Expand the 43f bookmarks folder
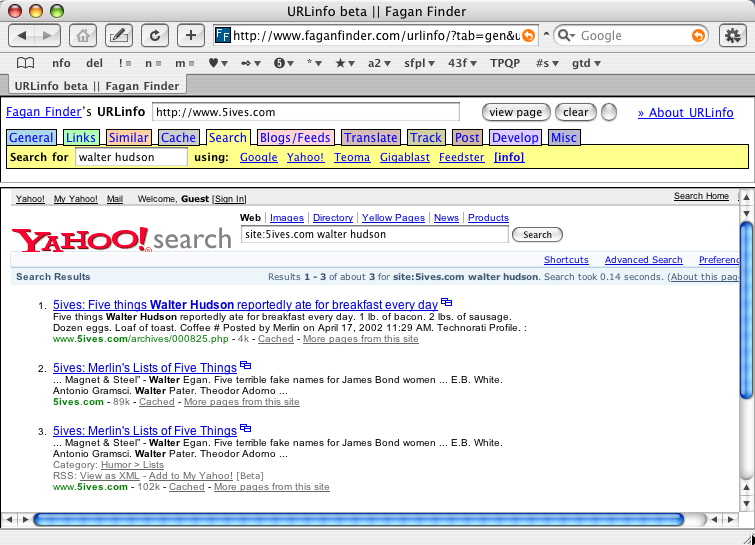 [x=462, y=63]
